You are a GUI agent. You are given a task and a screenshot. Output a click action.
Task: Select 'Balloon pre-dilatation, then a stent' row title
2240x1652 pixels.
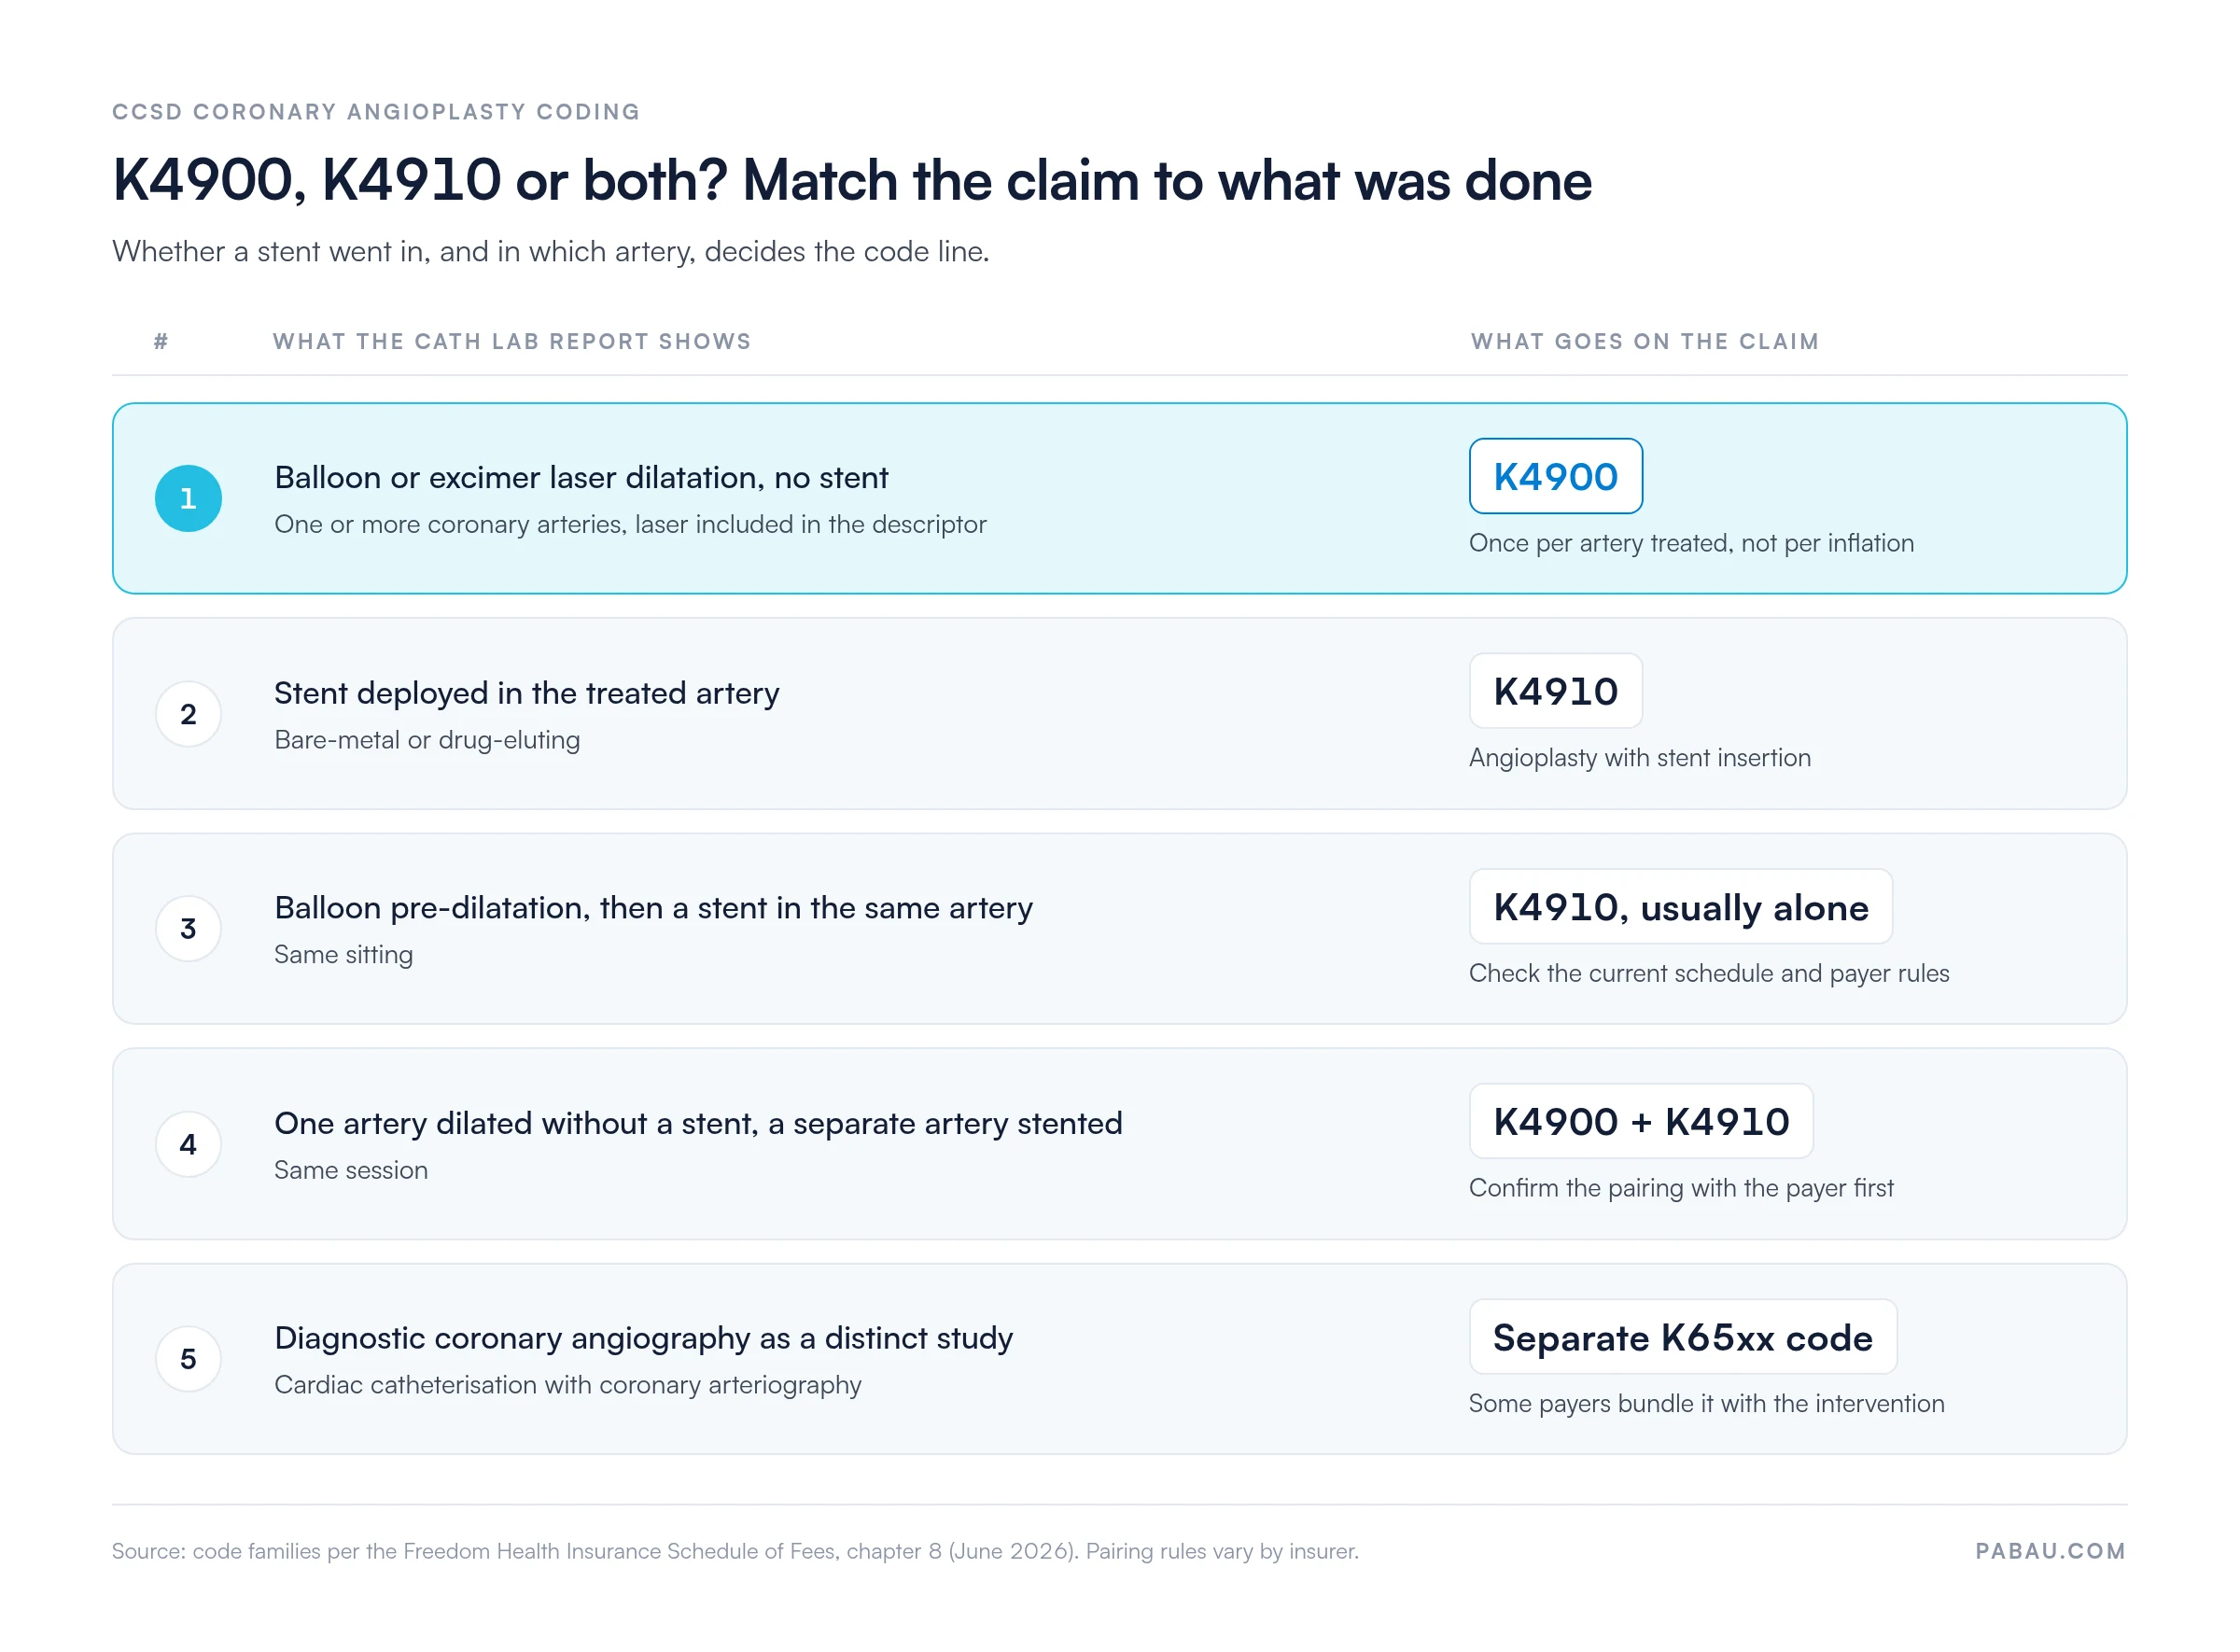click(x=654, y=908)
